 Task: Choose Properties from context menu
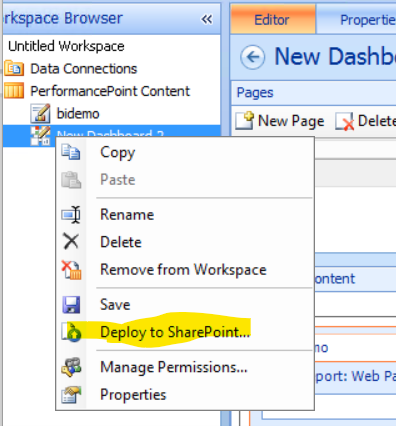tap(133, 395)
